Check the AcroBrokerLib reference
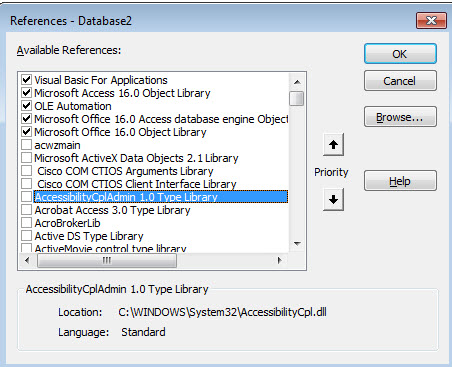The height and width of the screenshot is (367, 452). (26, 223)
